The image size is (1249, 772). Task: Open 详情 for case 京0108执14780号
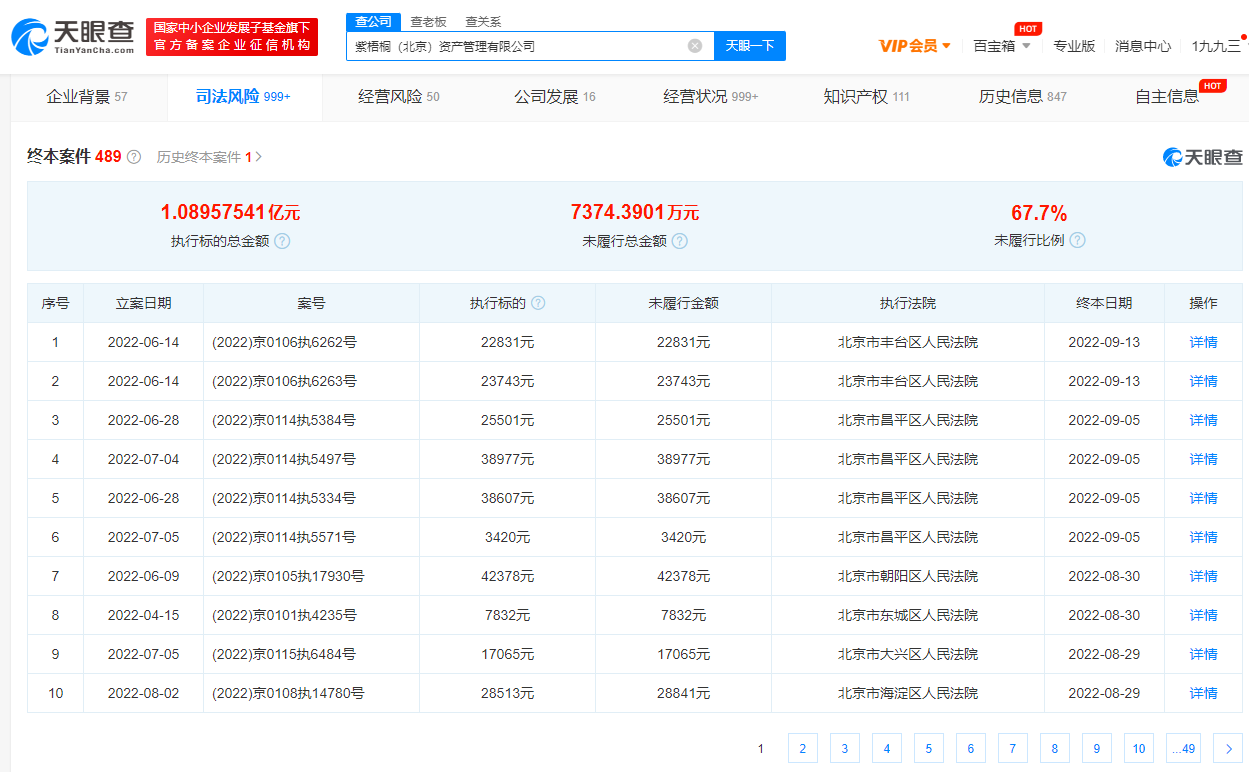1203,693
